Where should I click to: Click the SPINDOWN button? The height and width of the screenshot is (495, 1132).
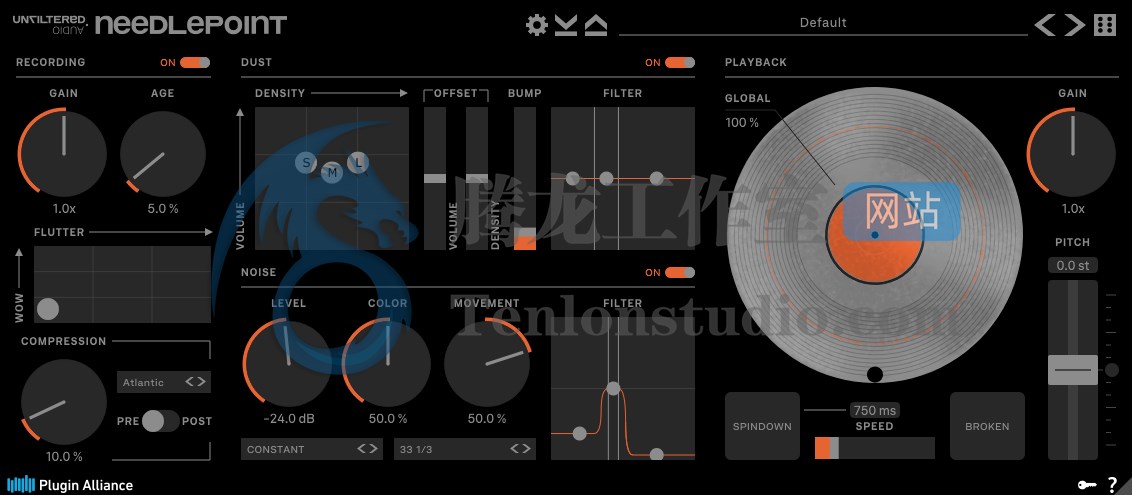(x=762, y=426)
